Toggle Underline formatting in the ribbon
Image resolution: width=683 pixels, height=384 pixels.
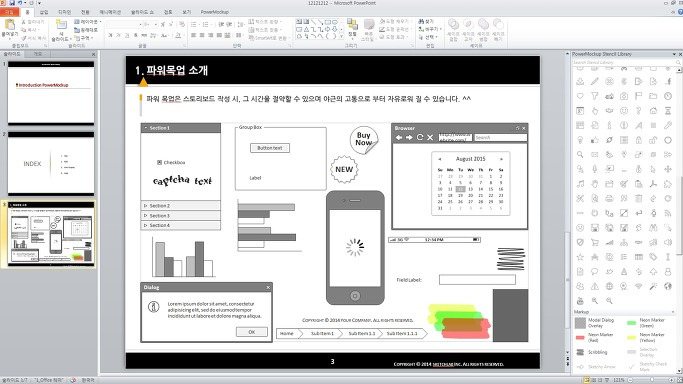click(127, 35)
